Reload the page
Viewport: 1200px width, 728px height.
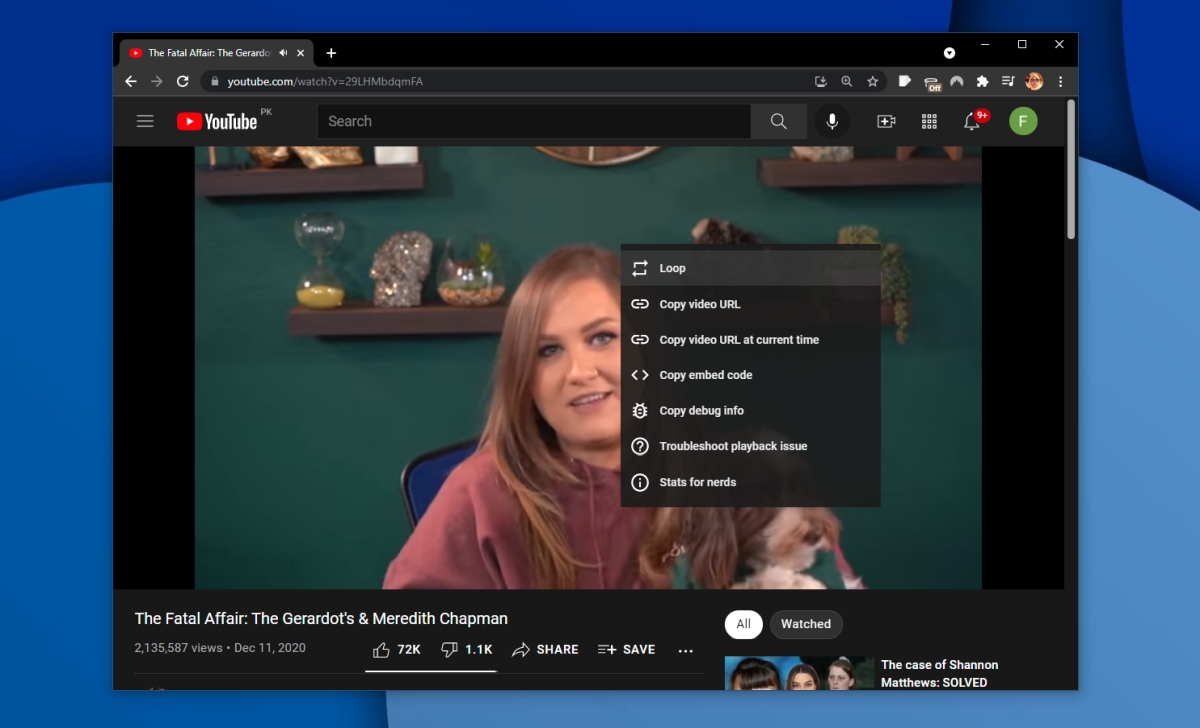[182, 81]
